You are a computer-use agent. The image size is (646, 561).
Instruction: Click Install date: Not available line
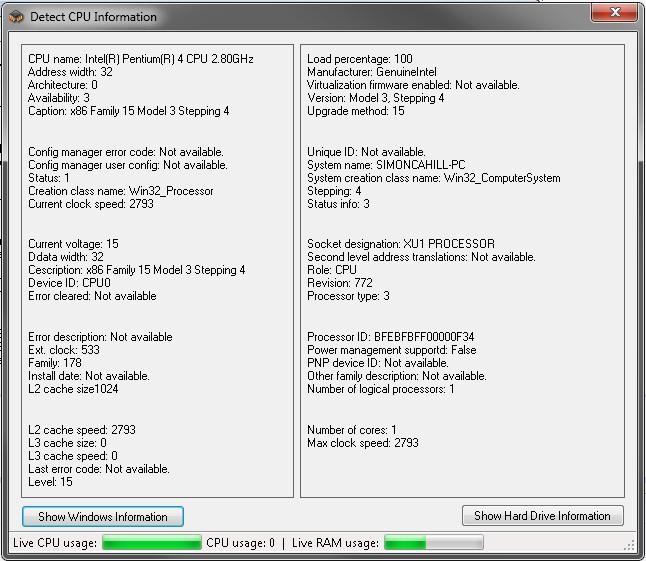click(x=89, y=376)
